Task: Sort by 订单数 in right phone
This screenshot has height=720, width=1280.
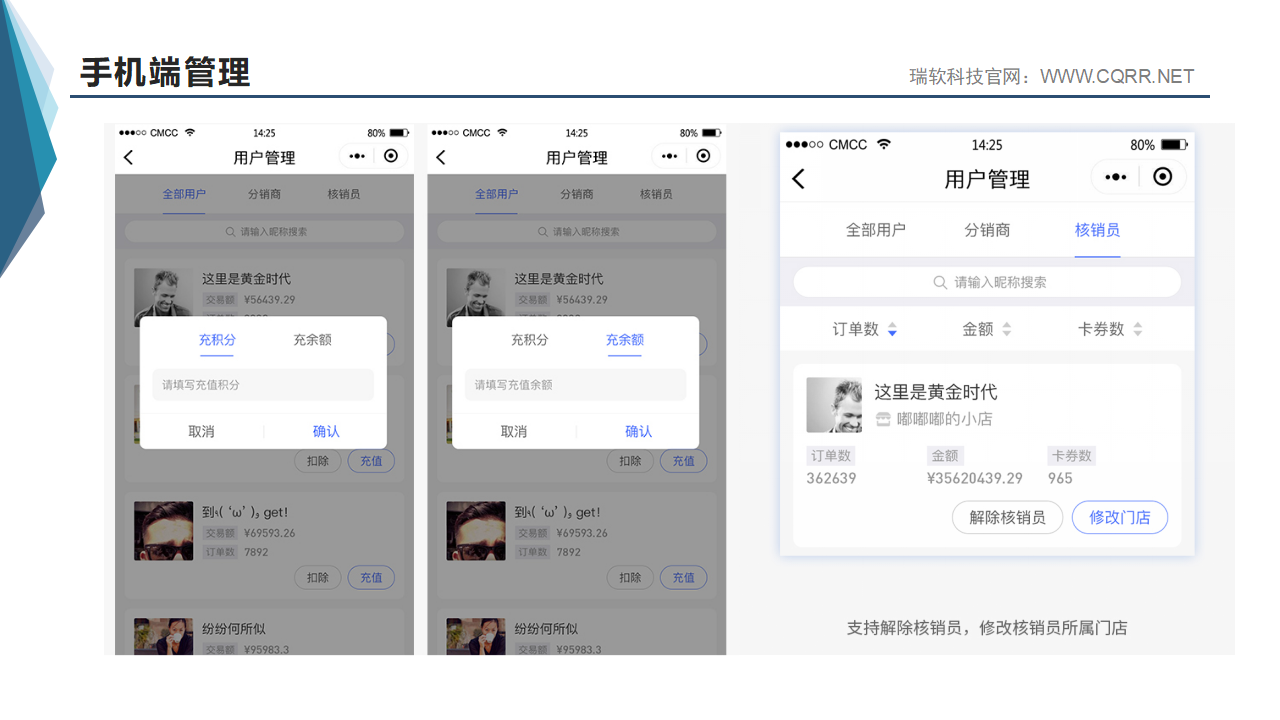Action: tap(865, 329)
